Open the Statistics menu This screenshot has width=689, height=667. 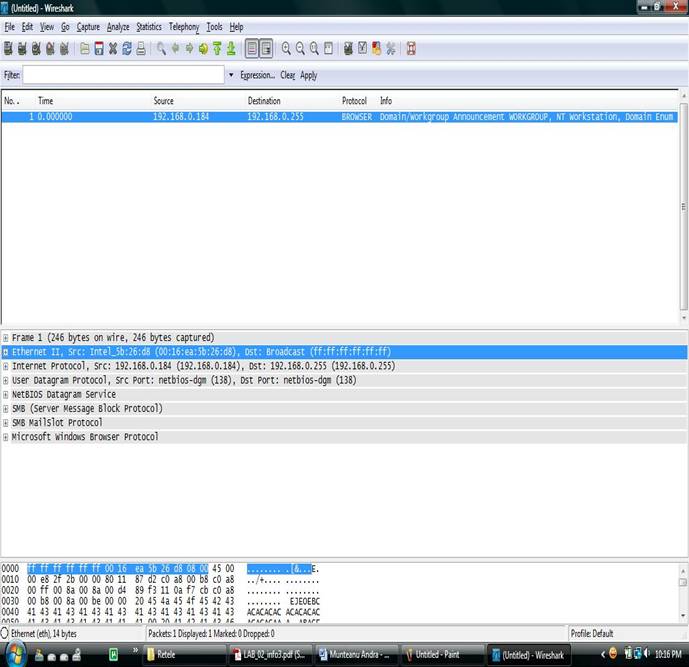(148, 27)
